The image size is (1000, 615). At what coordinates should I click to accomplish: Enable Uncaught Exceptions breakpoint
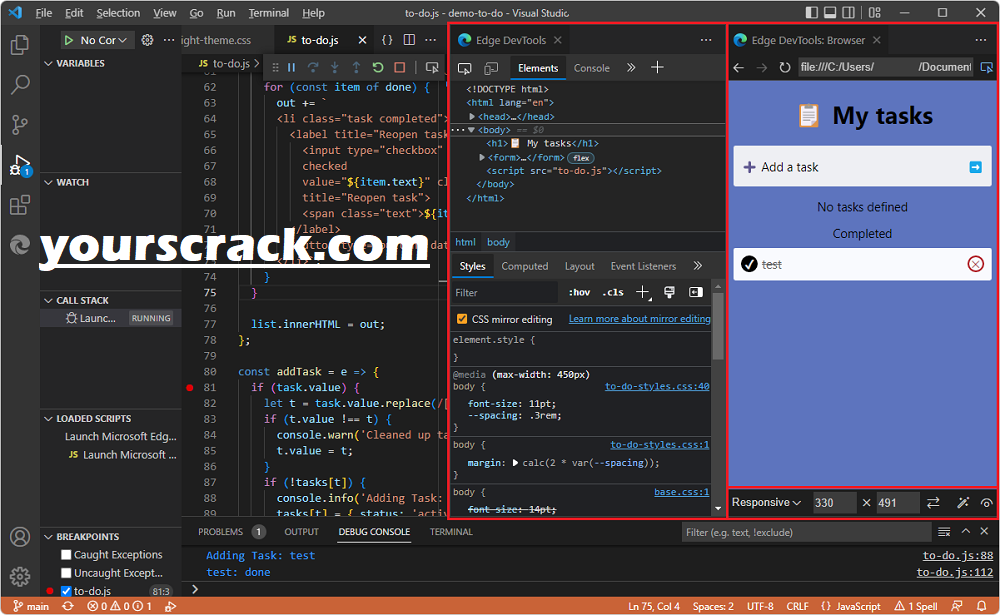(66, 573)
